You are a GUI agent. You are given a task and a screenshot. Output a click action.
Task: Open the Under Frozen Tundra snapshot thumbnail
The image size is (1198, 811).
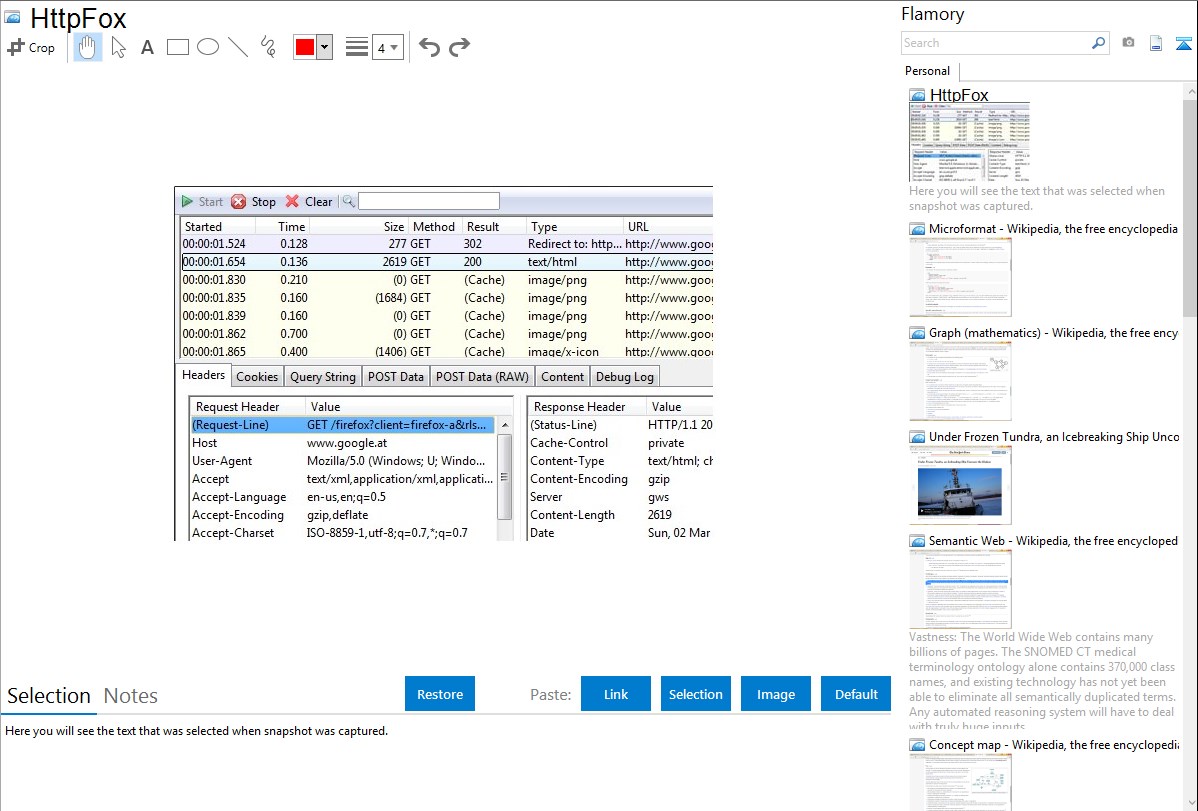(x=960, y=485)
